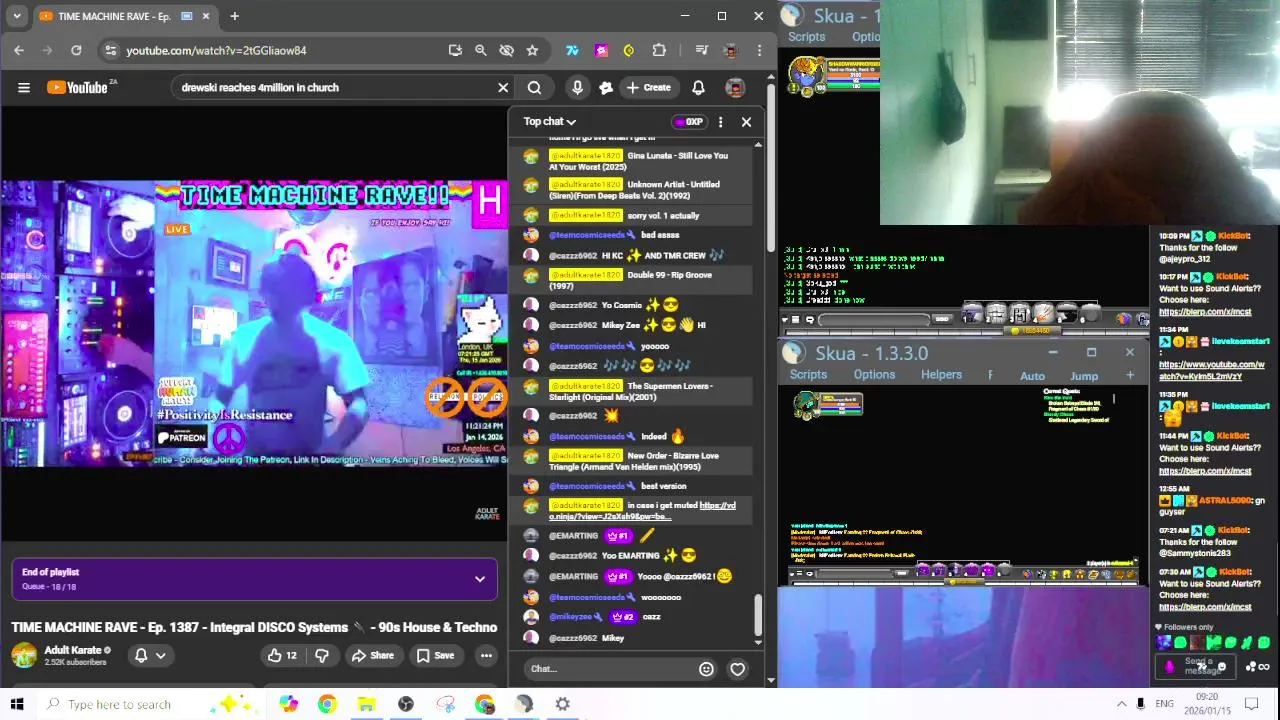Image resolution: width=1280 pixels, height=720 pixels.
Task: Click the Create button on YouTube
Action: click(x=648, y=88)
